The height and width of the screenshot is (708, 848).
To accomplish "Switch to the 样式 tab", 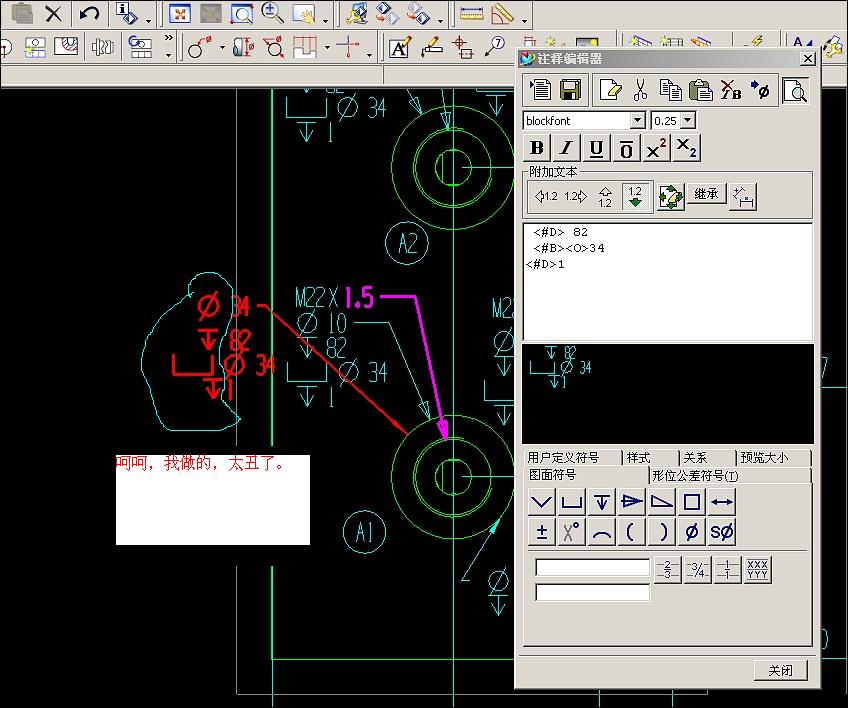I will 638,458.
